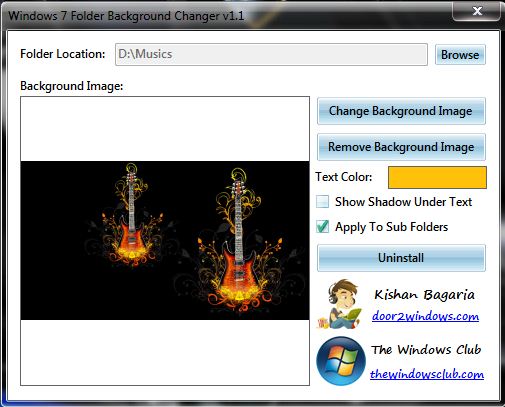Click Change Background Image button

click(401, 111)
